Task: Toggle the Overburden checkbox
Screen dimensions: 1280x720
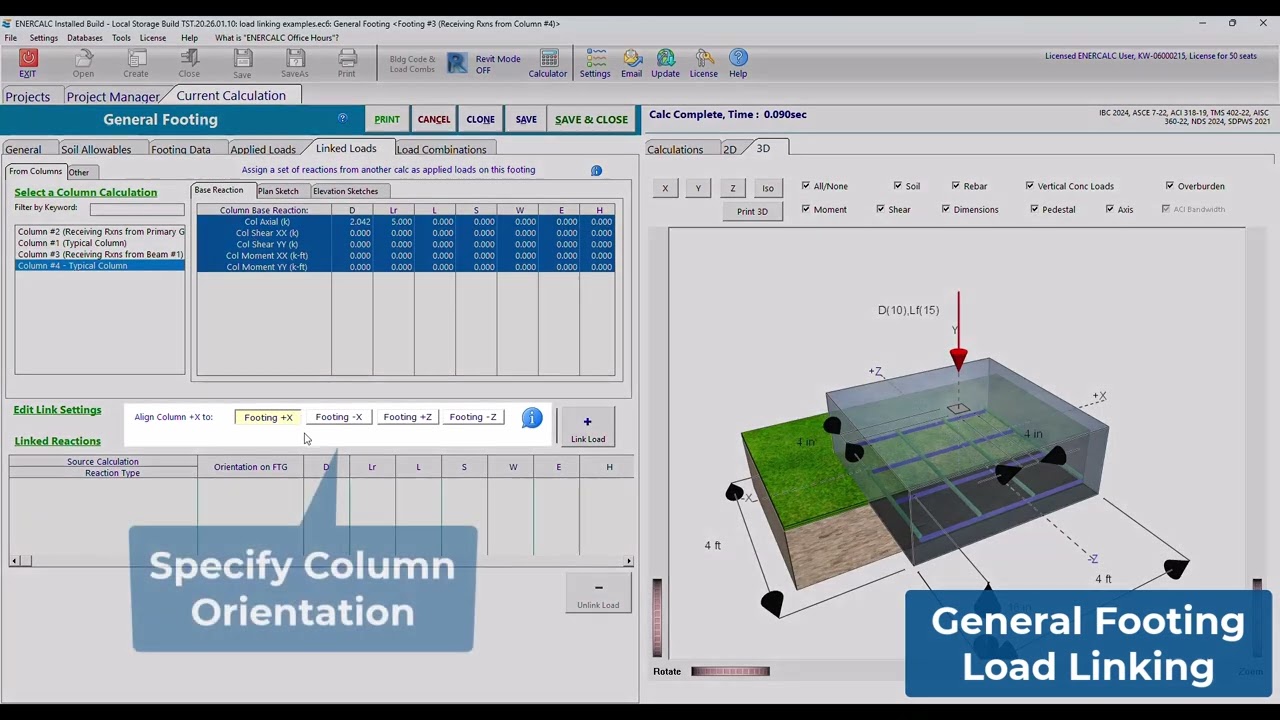Action: pyautogui.click(x=1170, y=186)
